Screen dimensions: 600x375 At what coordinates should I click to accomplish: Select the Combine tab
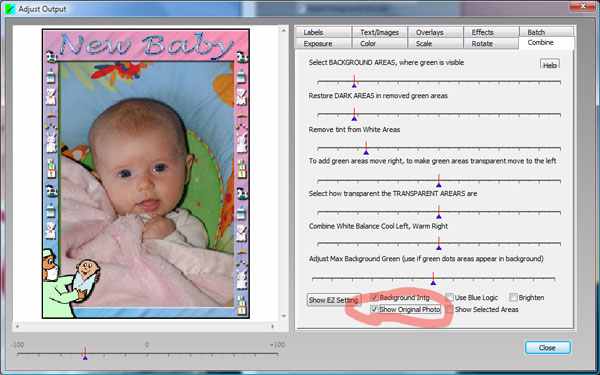[x=546, y=43]
